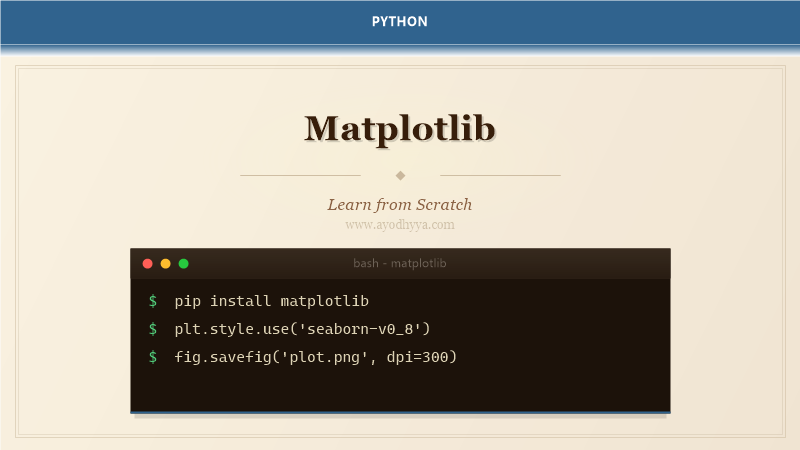Click the $ prompt before pip install

point(153,301)
